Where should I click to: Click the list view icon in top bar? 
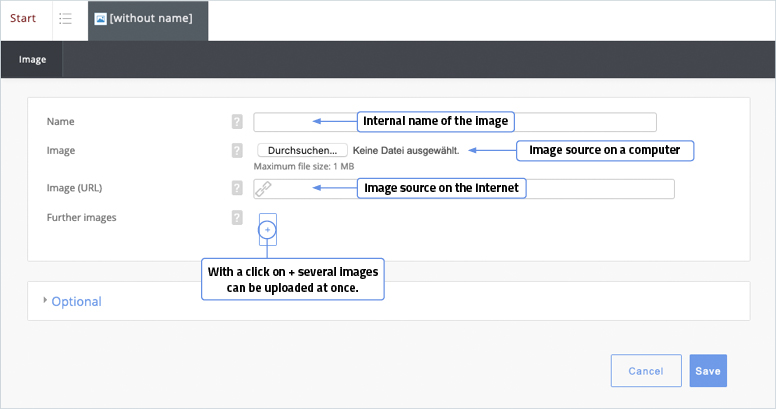point(66,19)
